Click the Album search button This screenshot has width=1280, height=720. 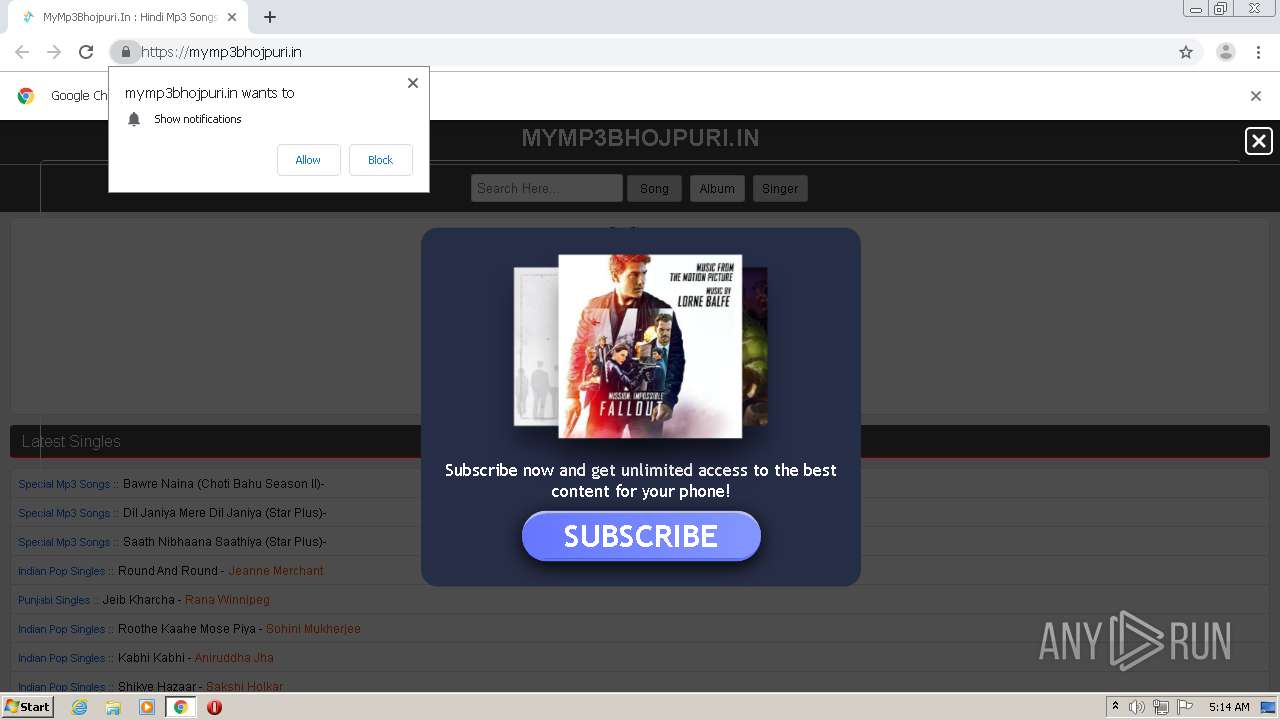[717, 188]
